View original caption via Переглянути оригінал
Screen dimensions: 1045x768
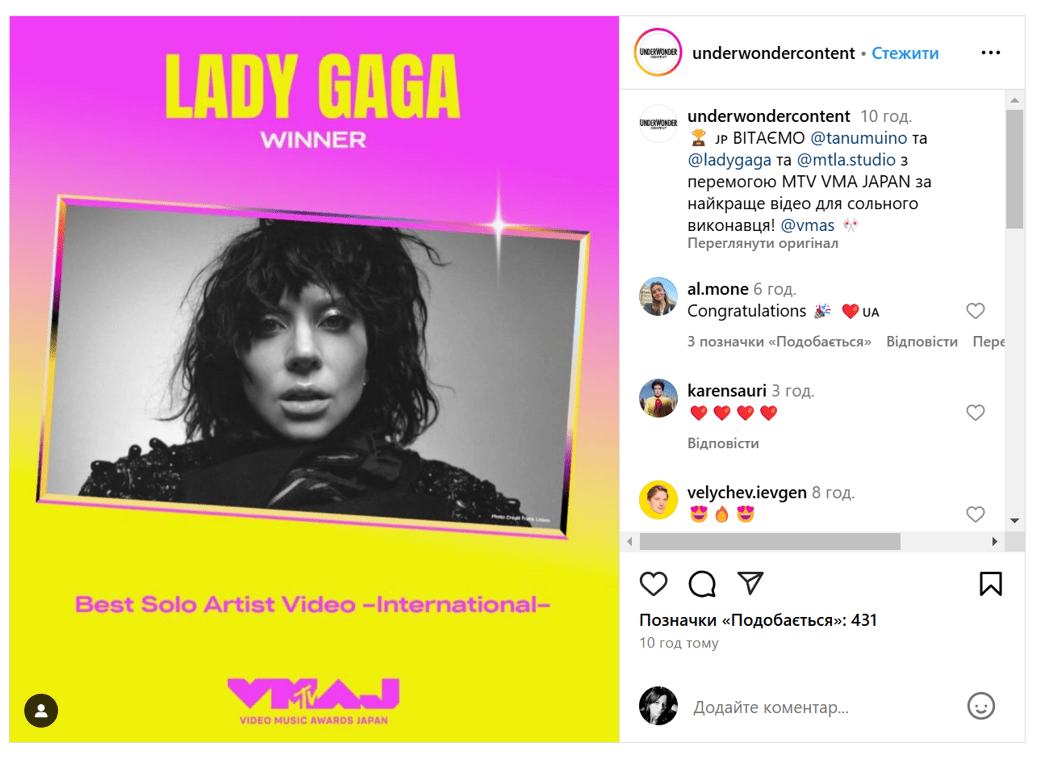[x=762, y=243]
